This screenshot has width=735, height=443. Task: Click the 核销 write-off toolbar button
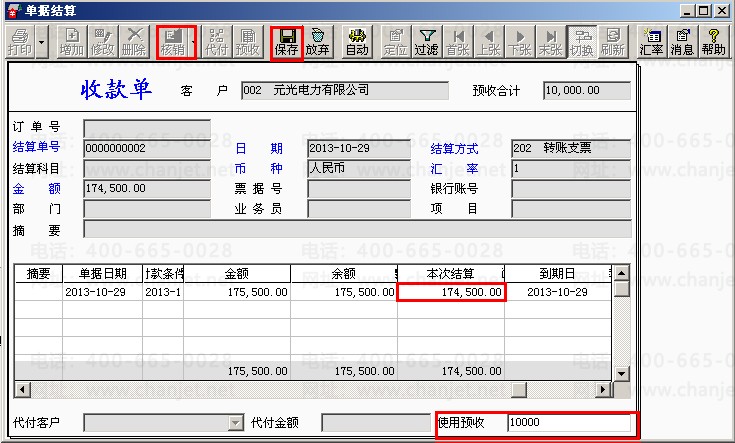pyautogui.click(x=172, y=42)
